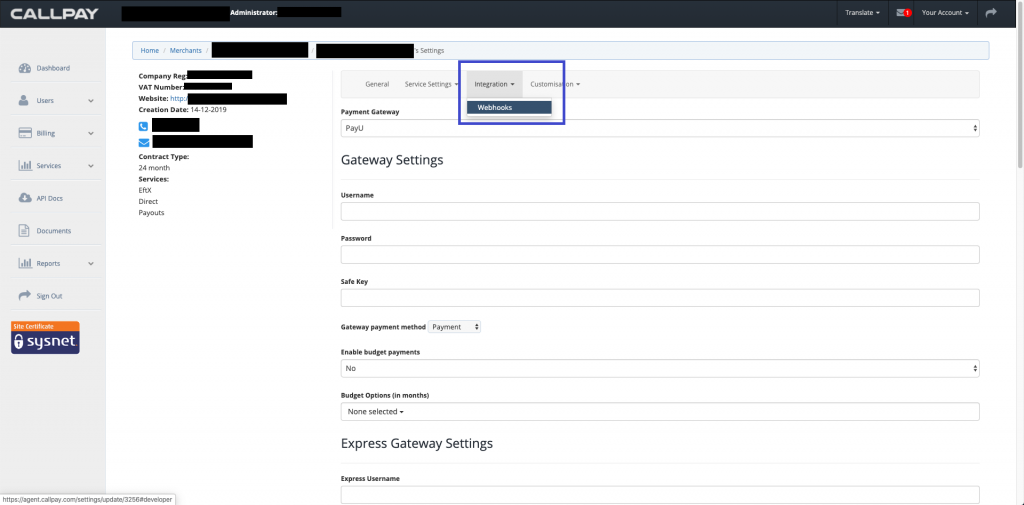Image resolution: width=1024 pixels, height=505 pixels.
Task: Click the Express Gateway Settings heading
Action: tap(417, 444)
